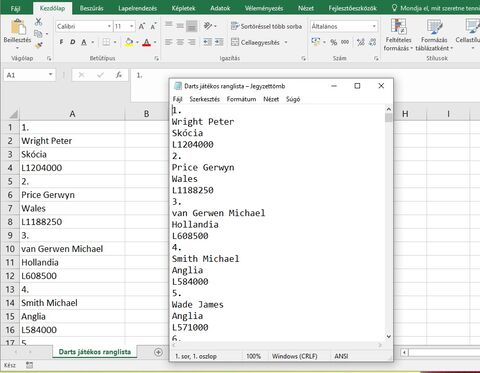Click the Beillesztés paste icon
This screenshot has height=373, width=480.
[x=18, y=27]
